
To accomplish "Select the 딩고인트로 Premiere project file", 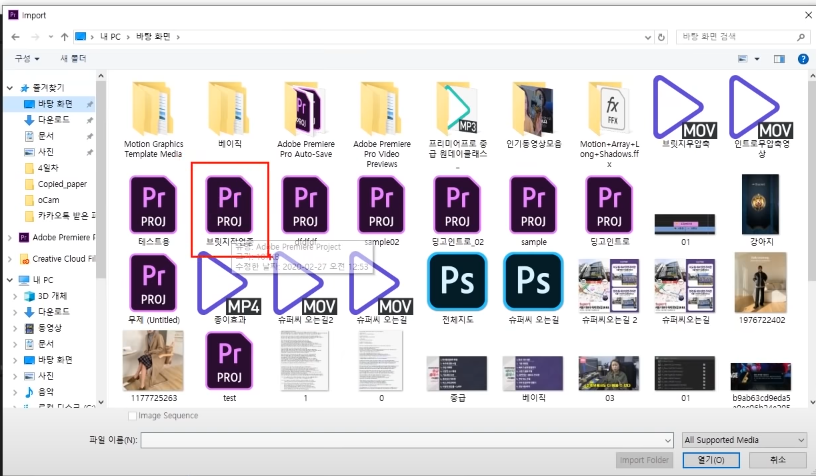I will 609,211.
